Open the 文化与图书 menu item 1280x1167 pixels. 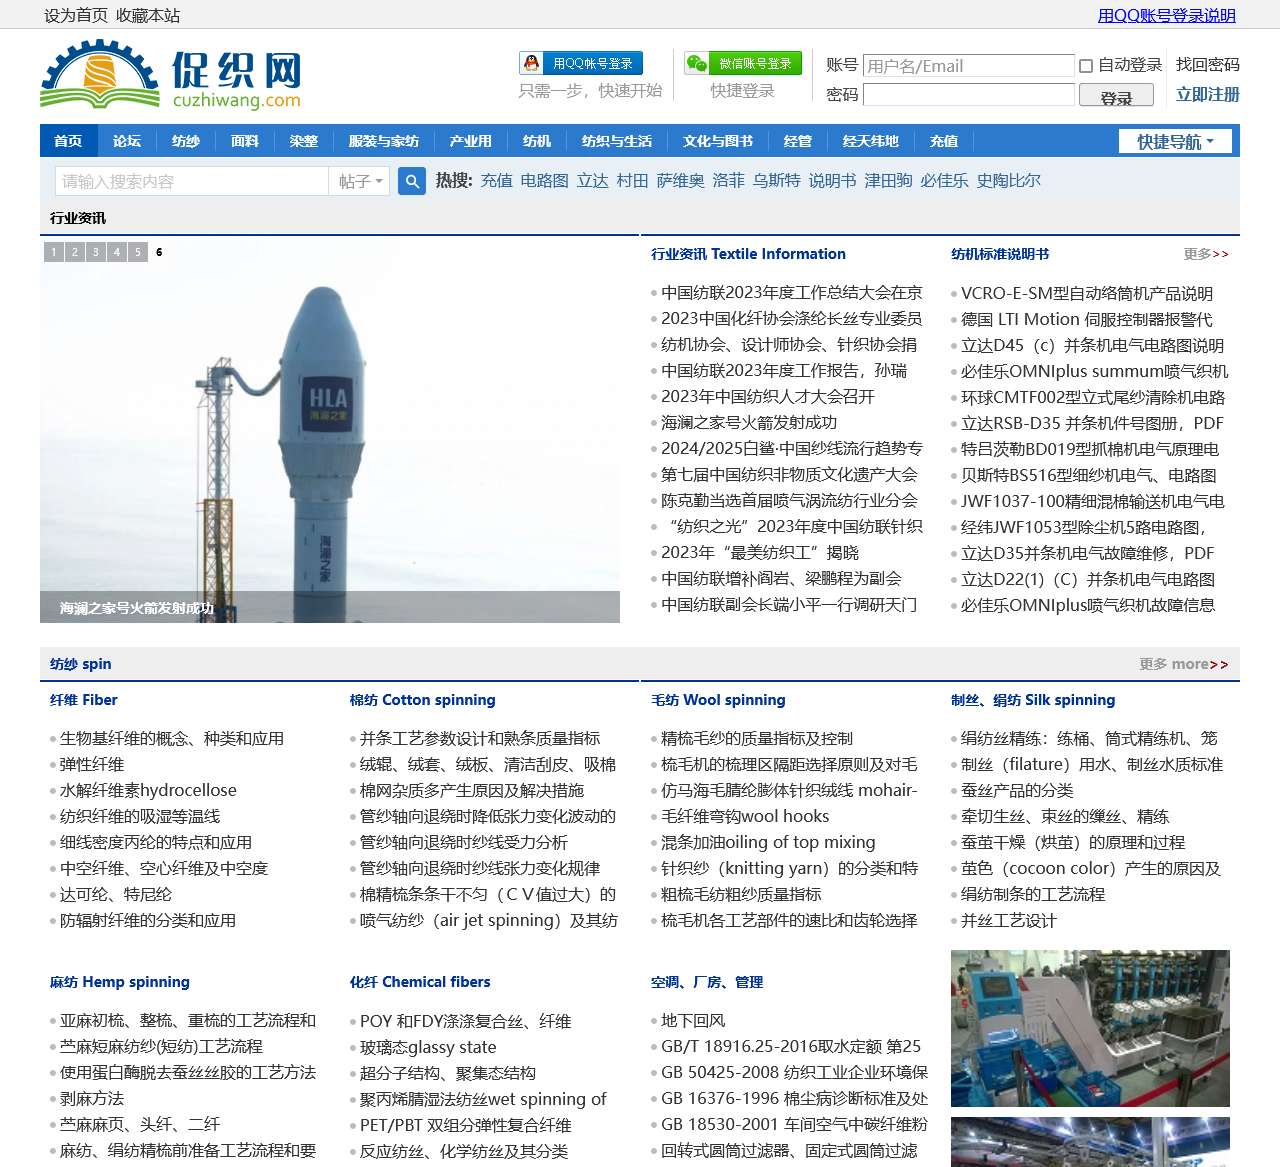click(716, 141)
